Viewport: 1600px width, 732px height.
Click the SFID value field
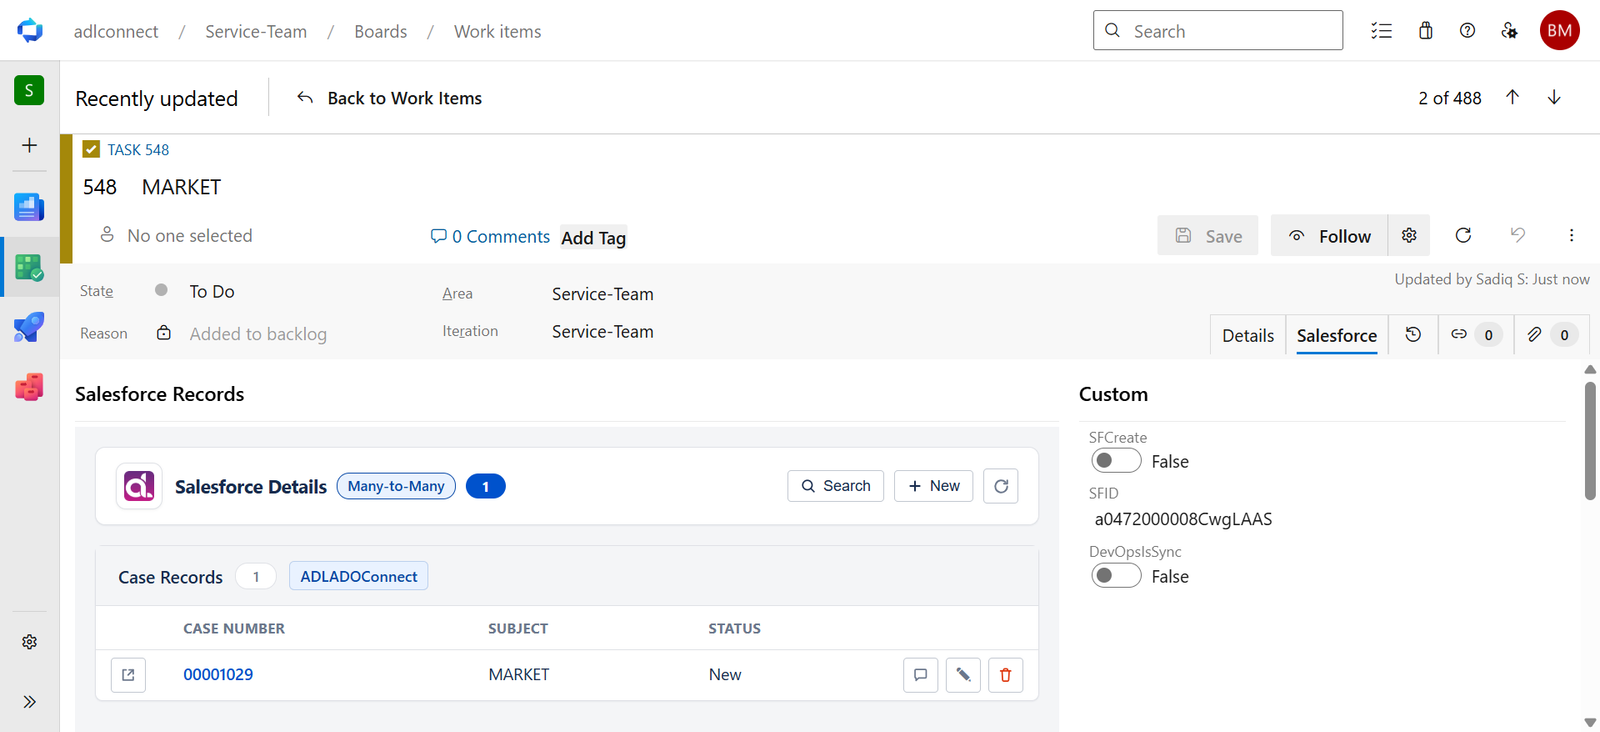(1183, 519)
